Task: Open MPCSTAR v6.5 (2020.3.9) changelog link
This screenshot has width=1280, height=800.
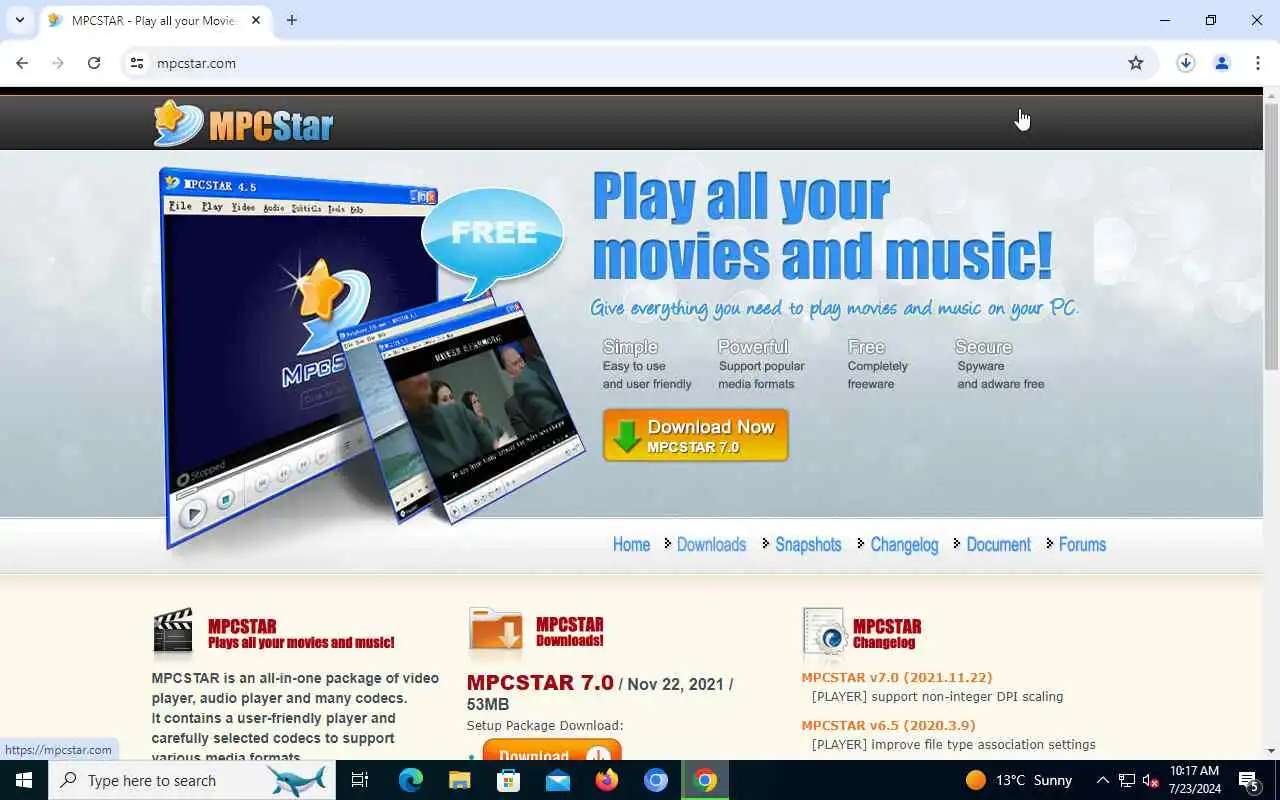Action: tap(888, 725)
